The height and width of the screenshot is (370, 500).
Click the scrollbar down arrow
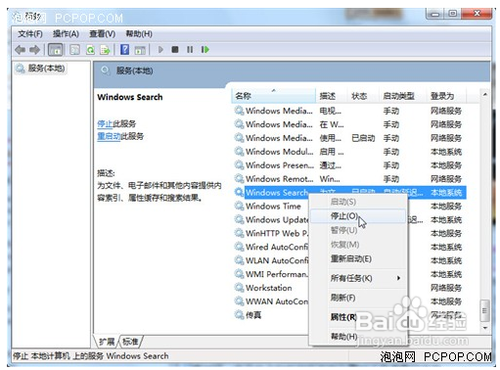(x=485, y=328)
